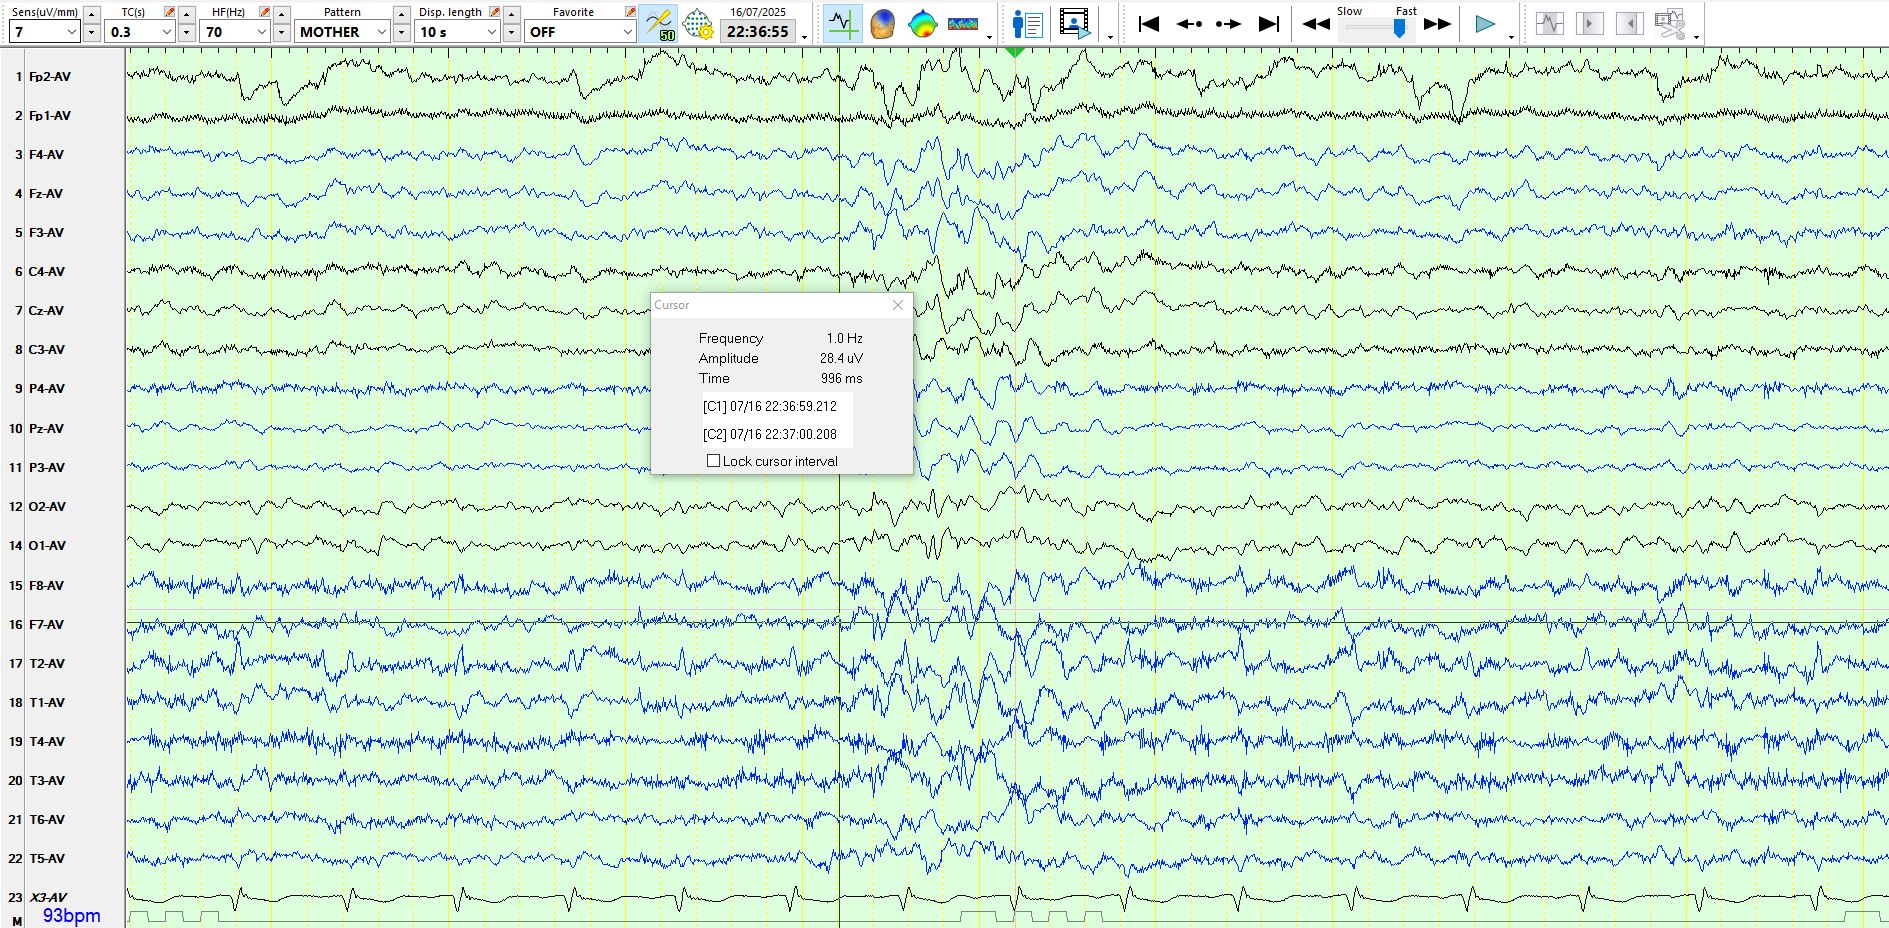The width and height of the screenshot is (1889, 928).
Task: Adjust the Slow/Fast playback speed slider
Action: point(1399,29)
